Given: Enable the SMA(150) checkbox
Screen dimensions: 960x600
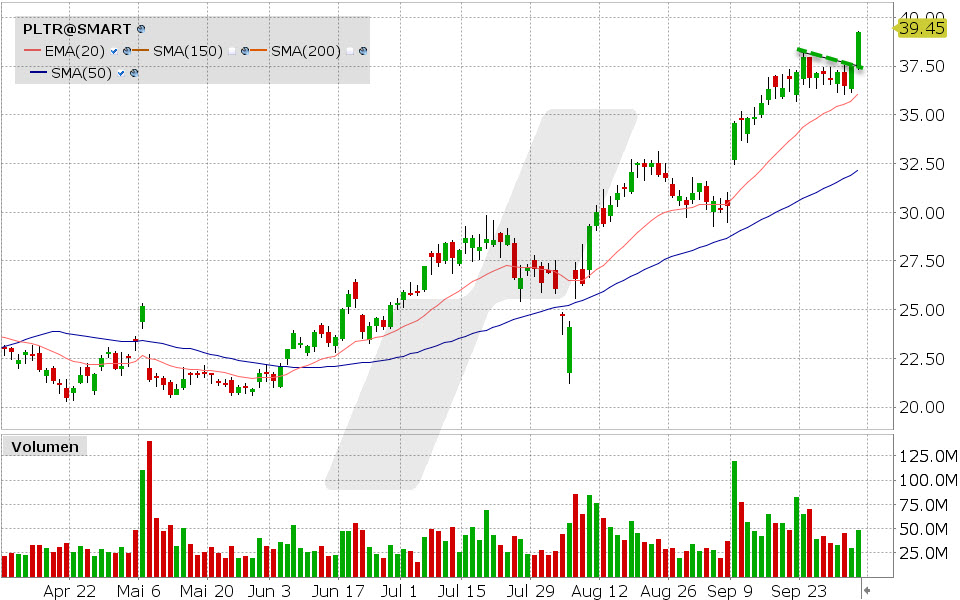Looking at the screenshot, I should [x=232, y=51].
